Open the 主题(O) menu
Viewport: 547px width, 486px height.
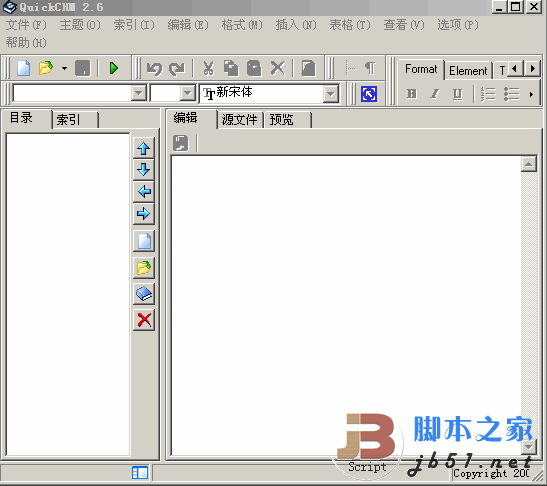tap(80, 25)
